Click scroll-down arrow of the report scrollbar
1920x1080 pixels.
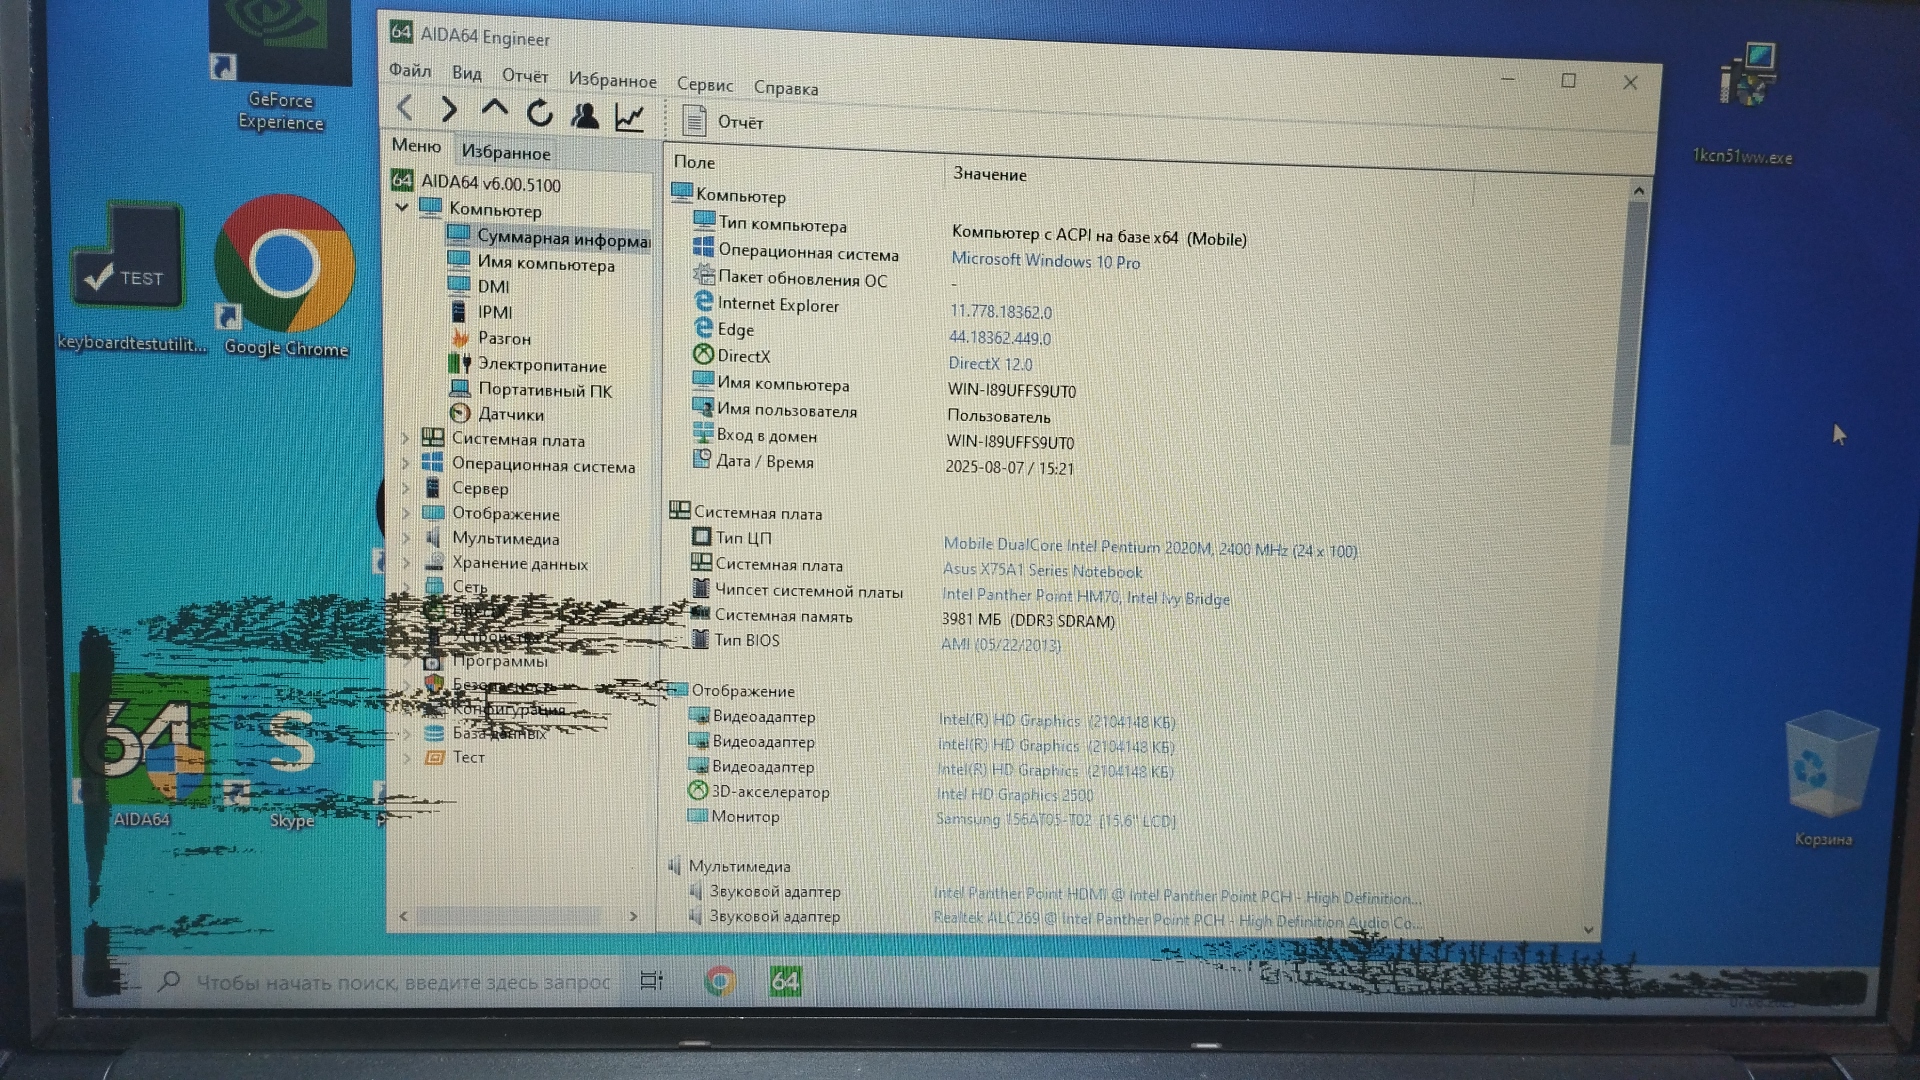1588,930
